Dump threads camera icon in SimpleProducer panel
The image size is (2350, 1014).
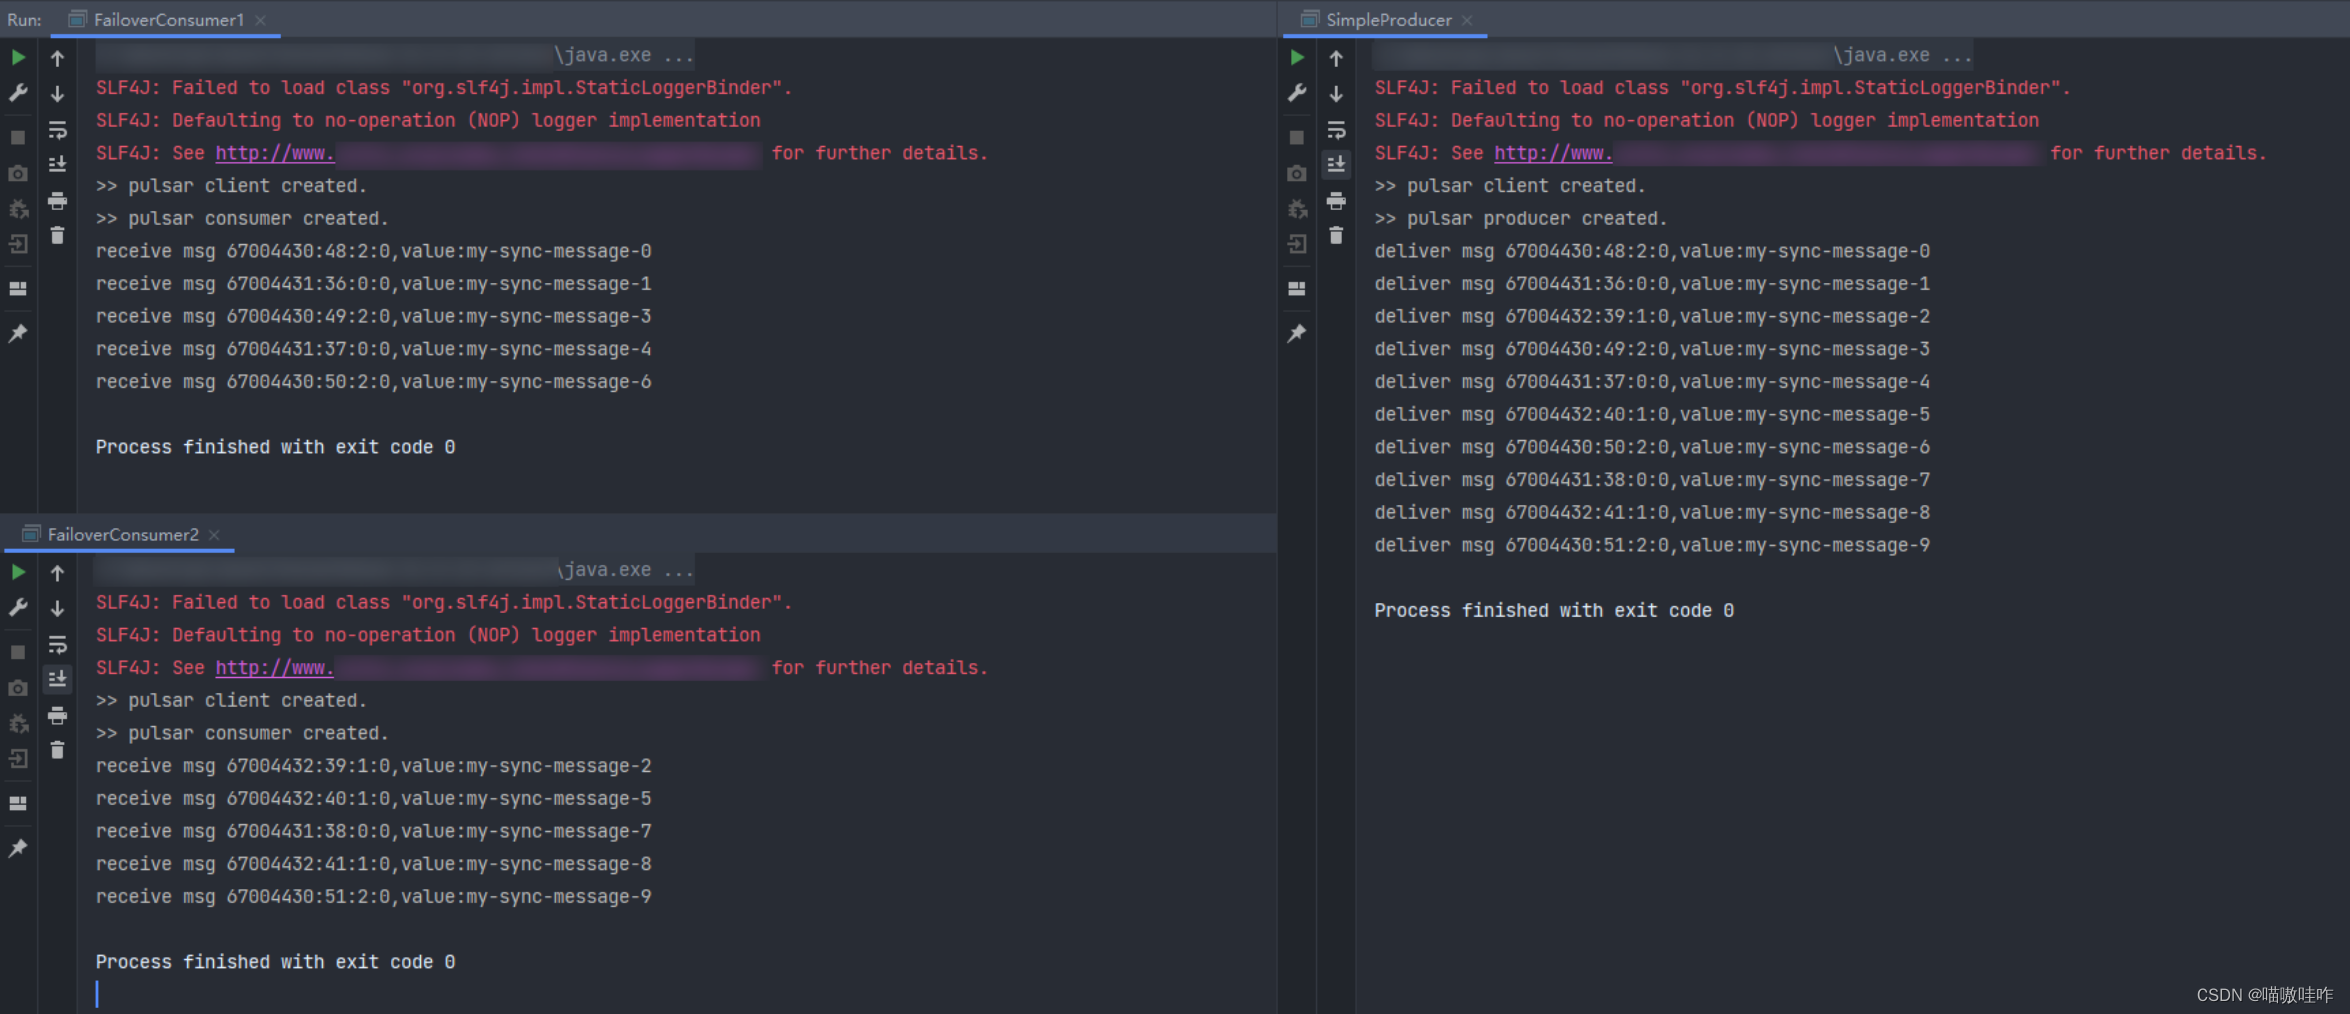(1297, 173)
